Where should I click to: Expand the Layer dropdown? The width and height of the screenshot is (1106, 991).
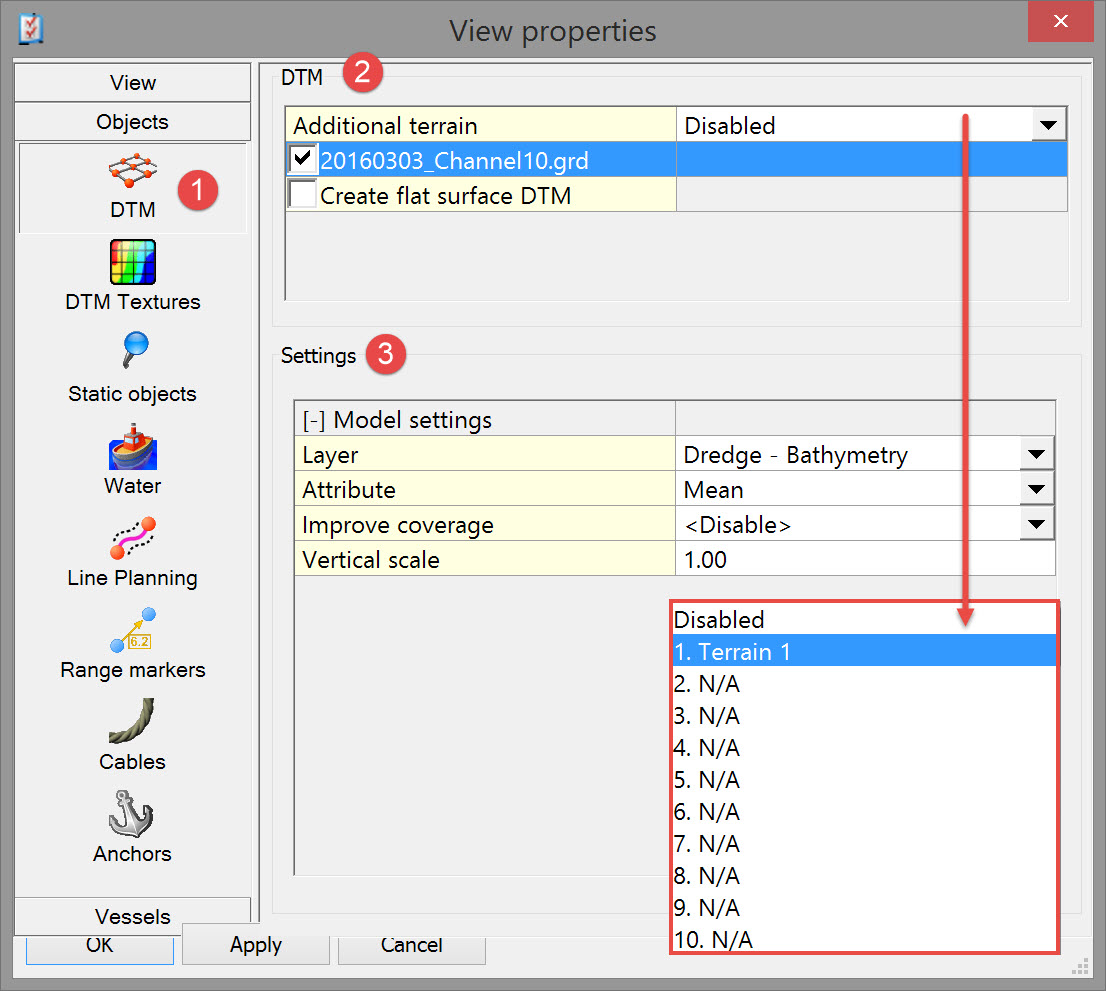(1036, 455)
